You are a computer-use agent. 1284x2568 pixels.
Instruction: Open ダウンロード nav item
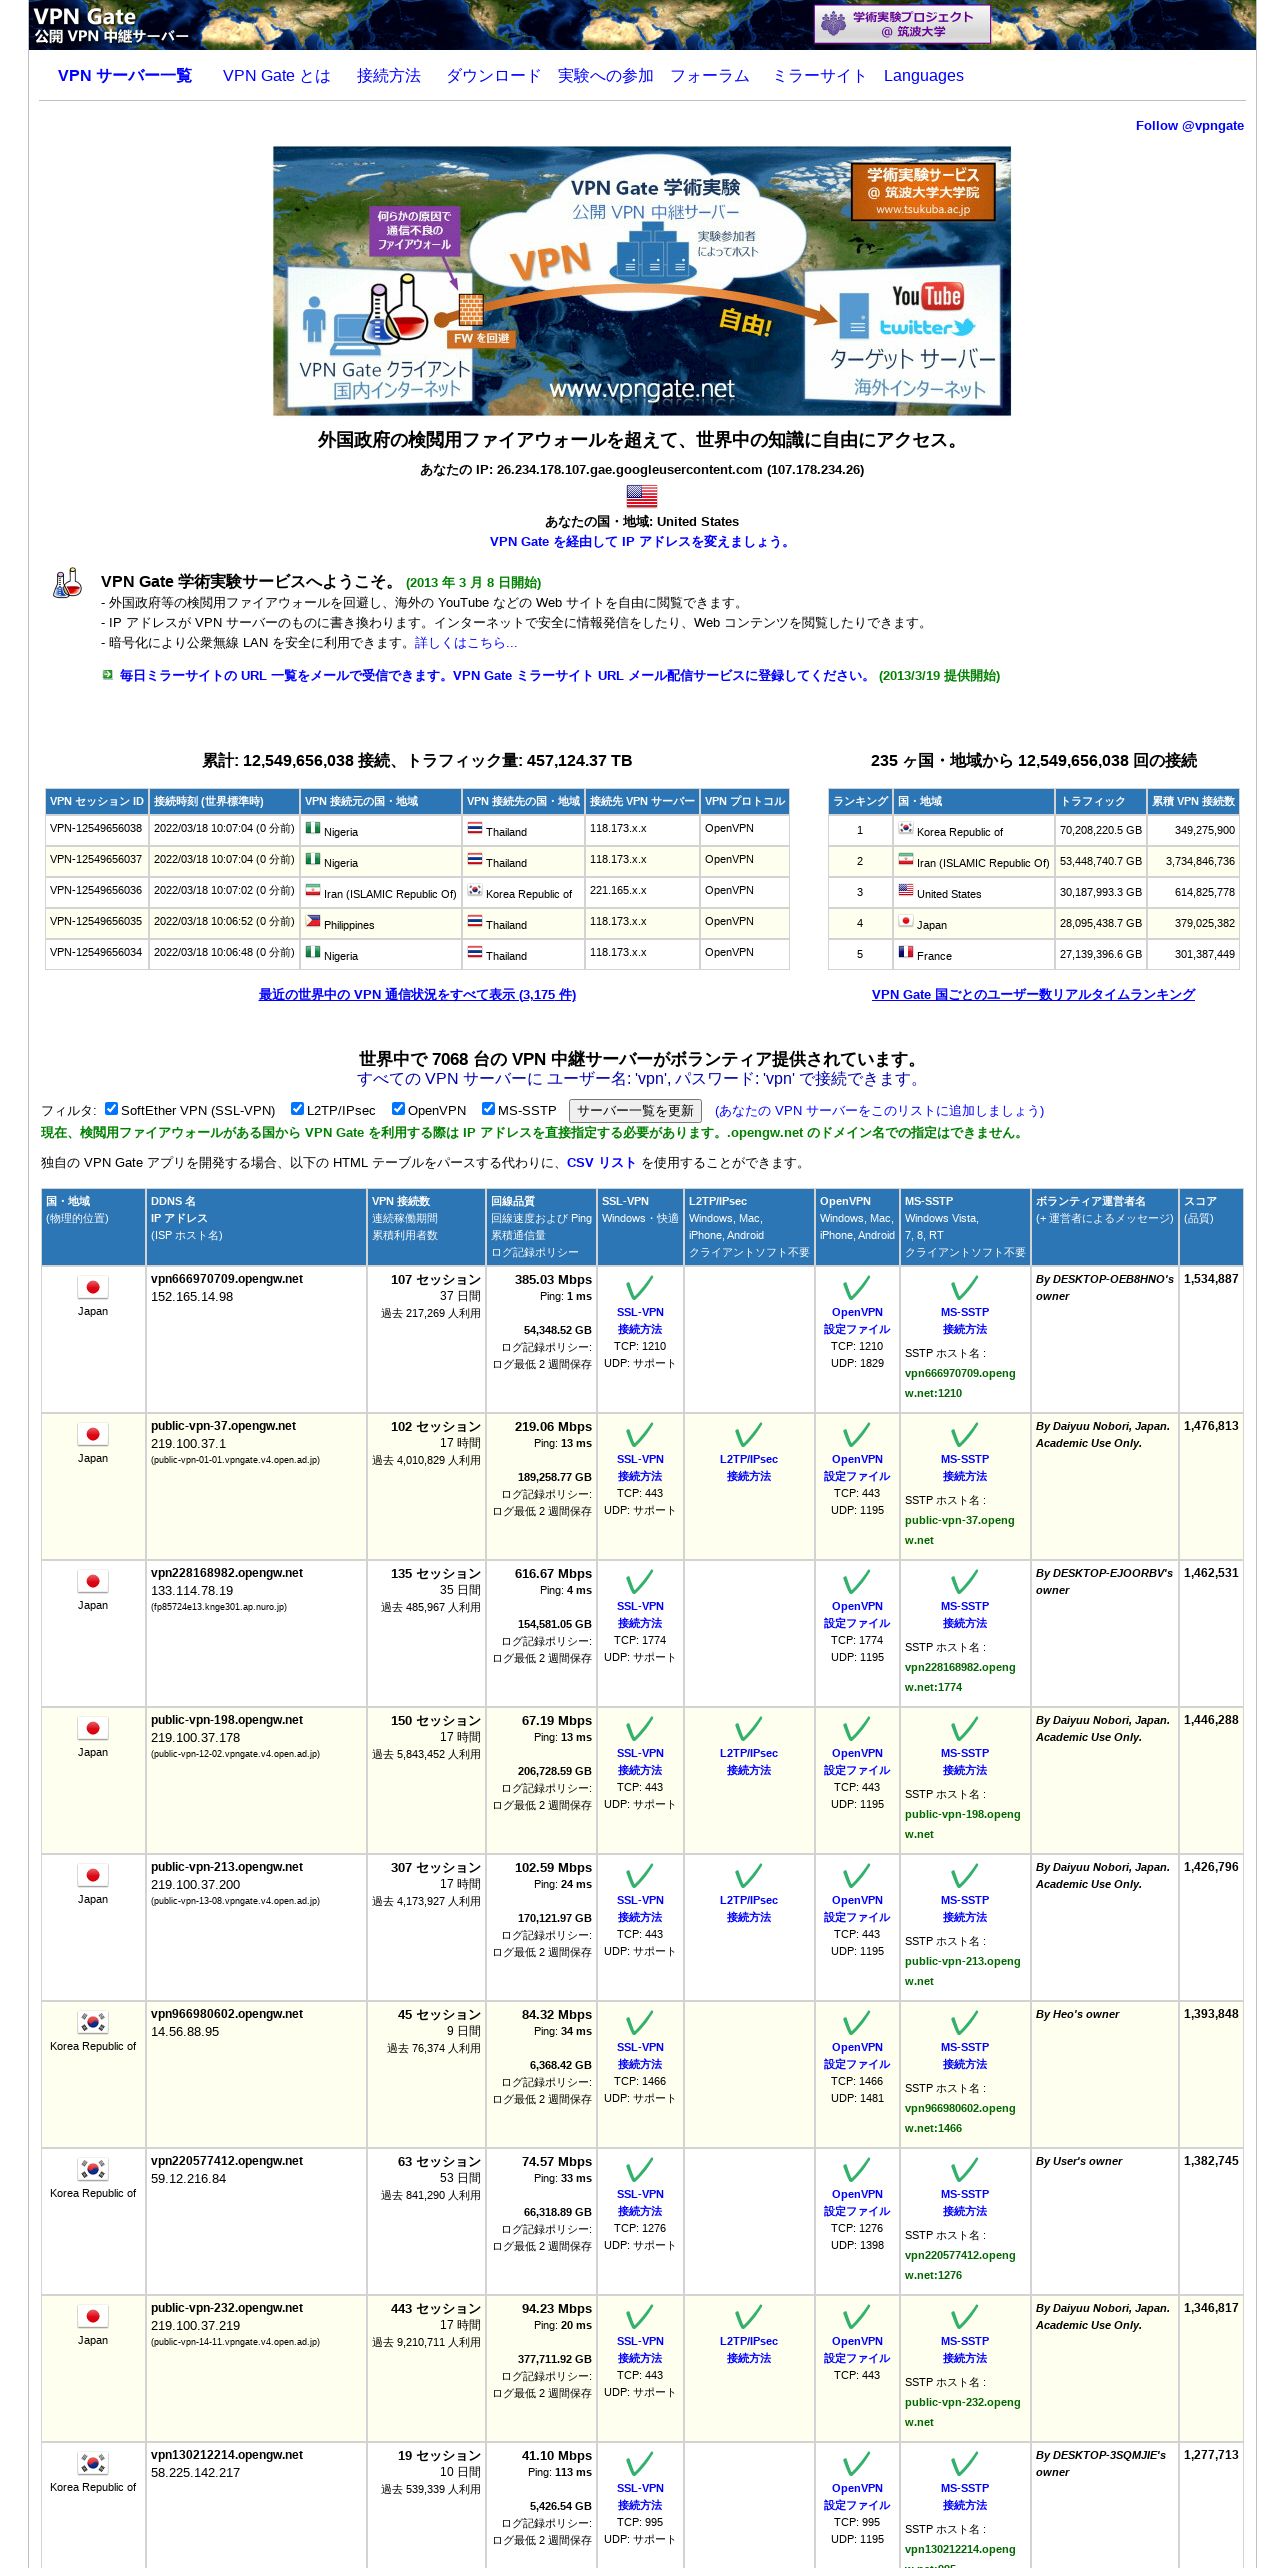coord(494,76)
